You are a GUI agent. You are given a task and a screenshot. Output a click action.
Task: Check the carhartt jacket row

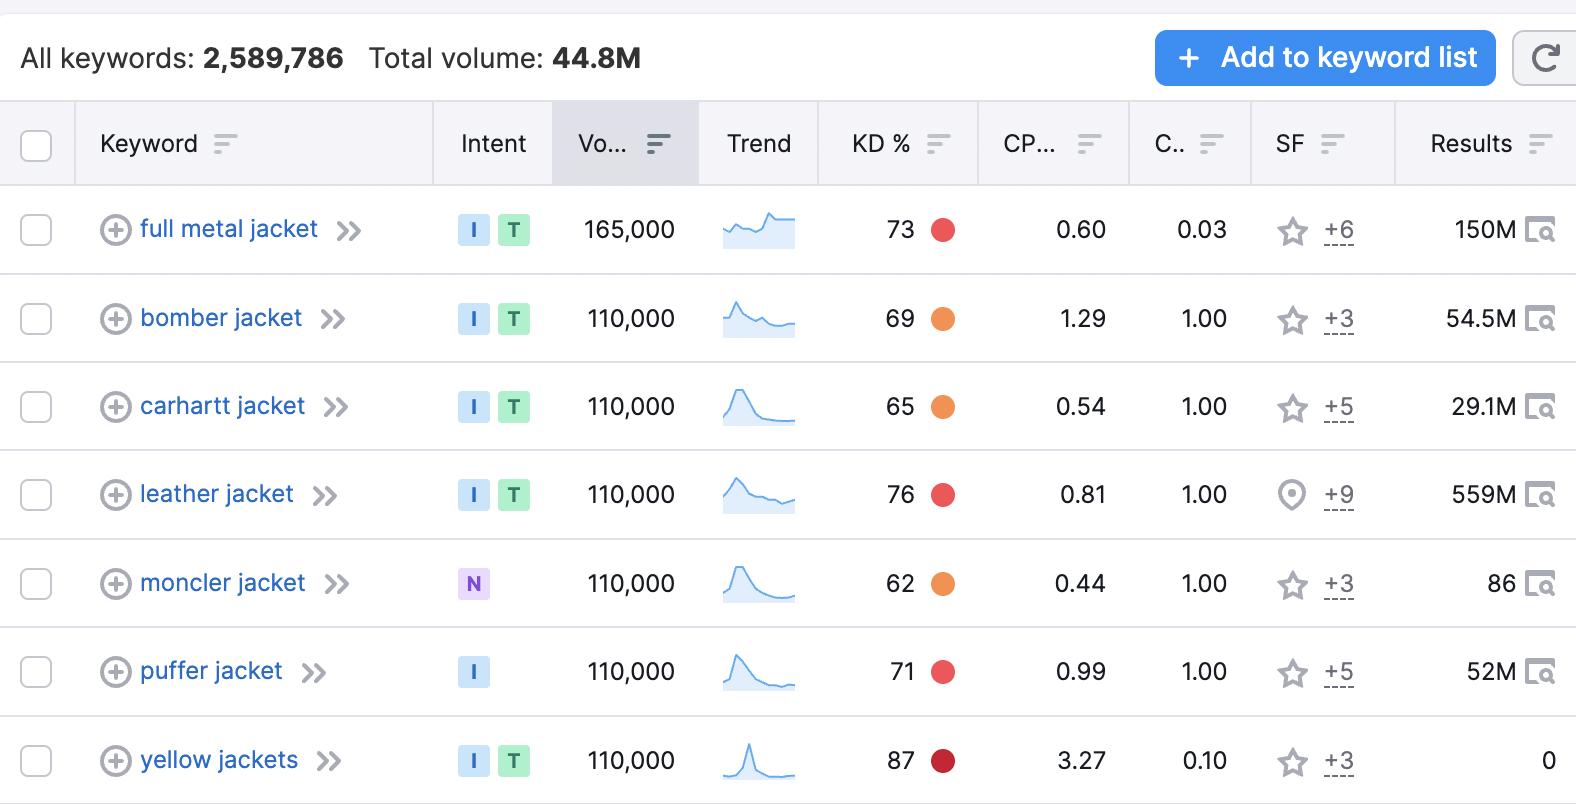(x=36, y=407)
